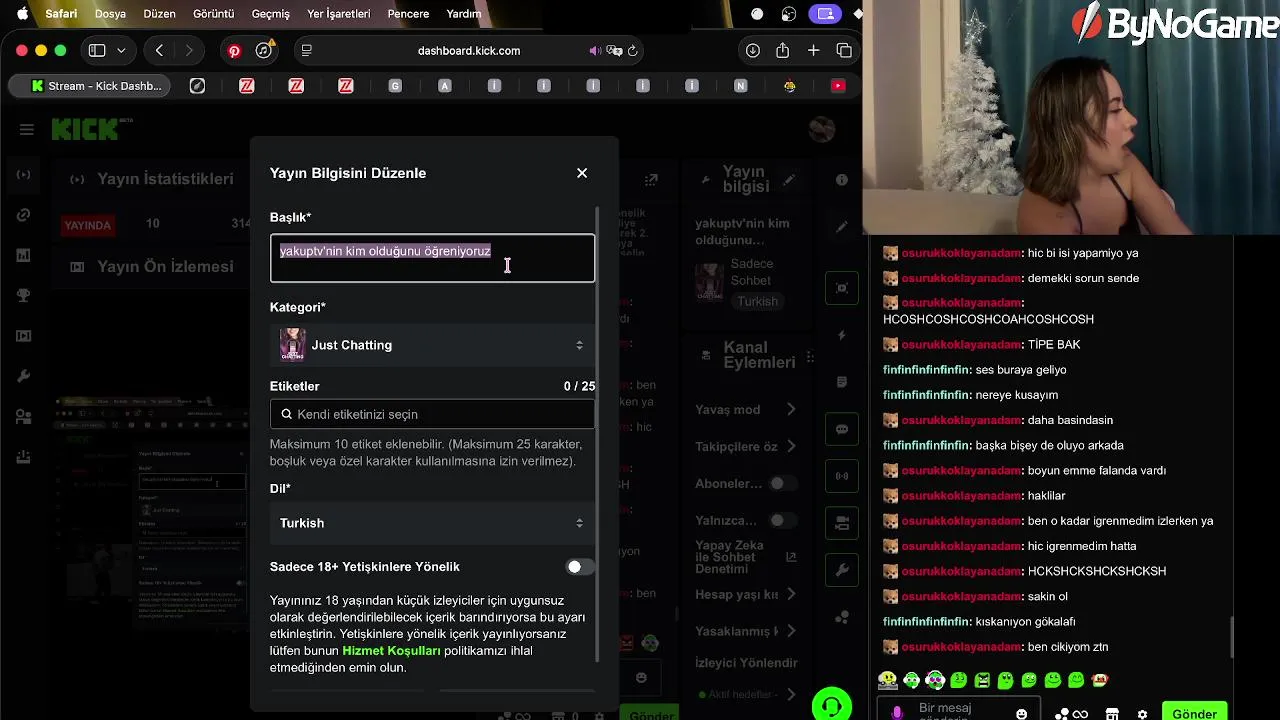
Task: Open the Yardım menu
Action: [x=464, y=14]
